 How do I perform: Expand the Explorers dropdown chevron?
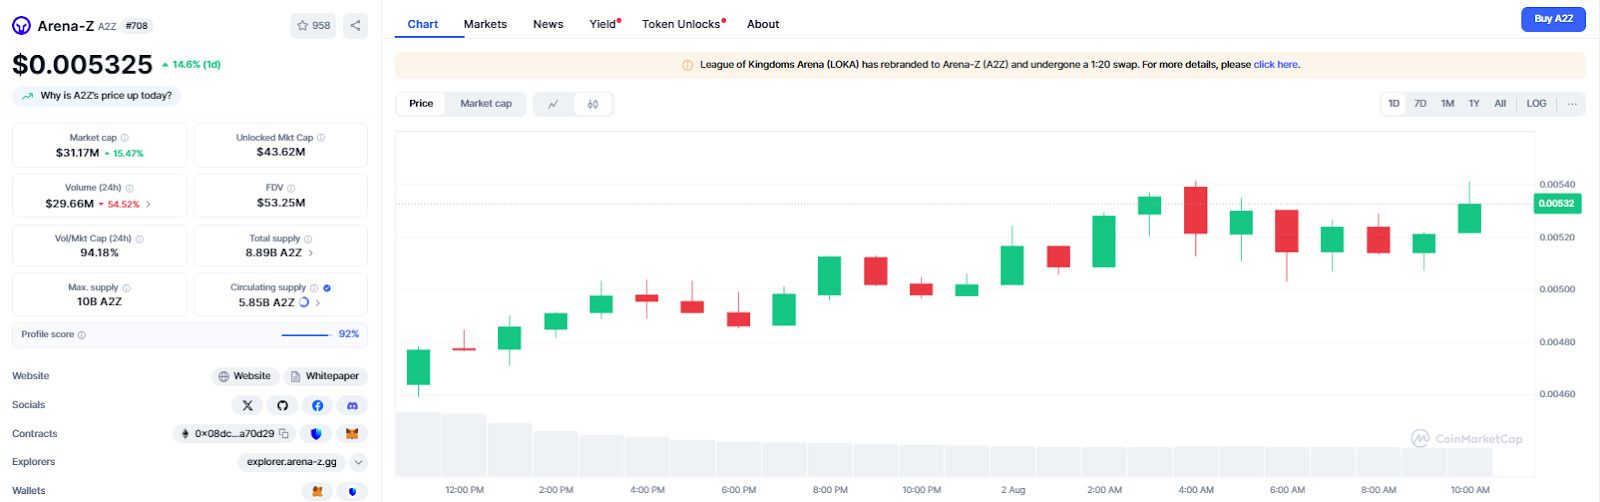click(358, 462)
